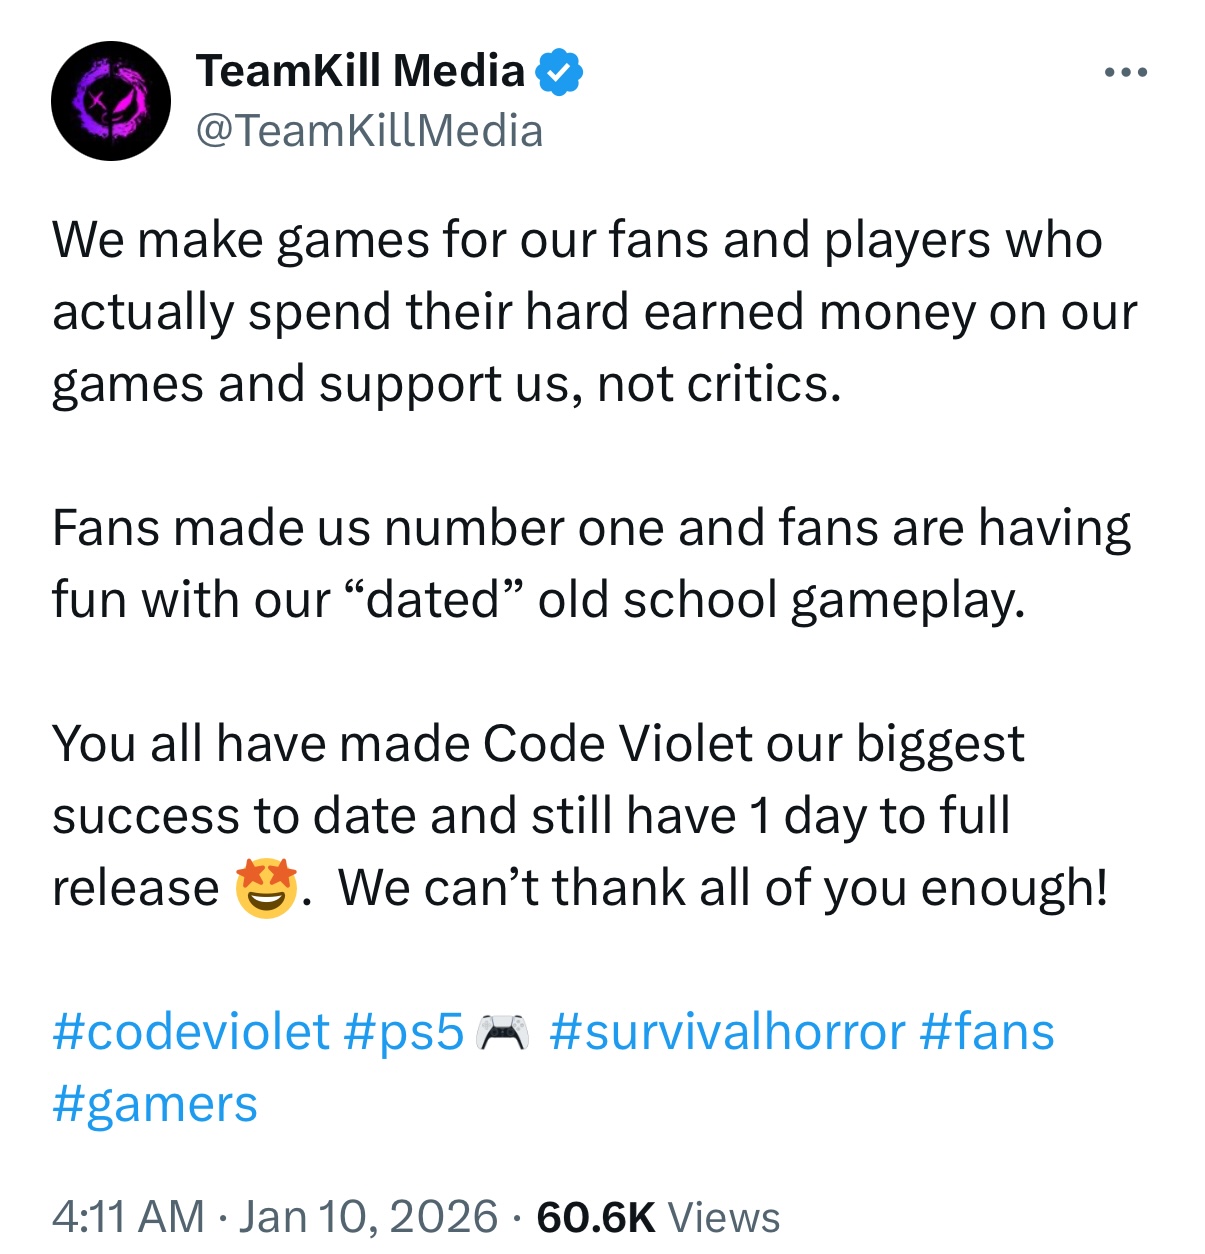Select the #survivalhorror hashtag
Image resolution: width=1205 pixels, height=1254 pixels.
click(727, 1032)
